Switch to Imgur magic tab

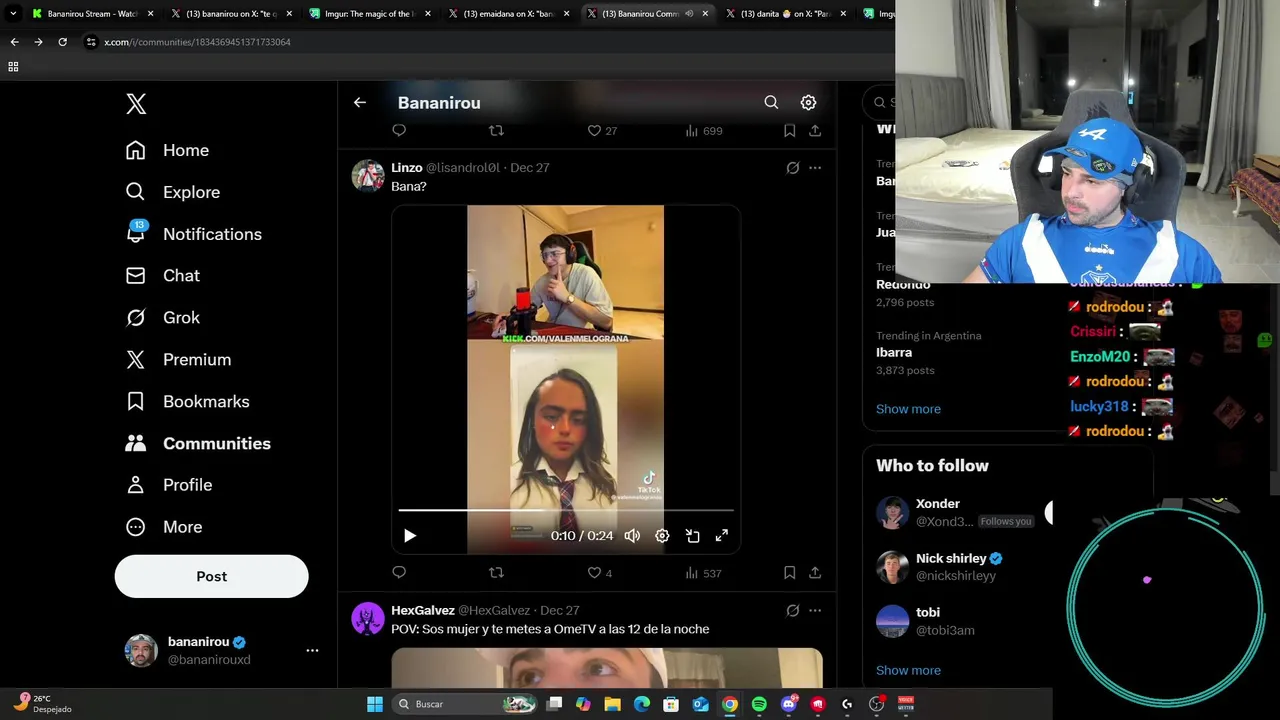point(369,14)
